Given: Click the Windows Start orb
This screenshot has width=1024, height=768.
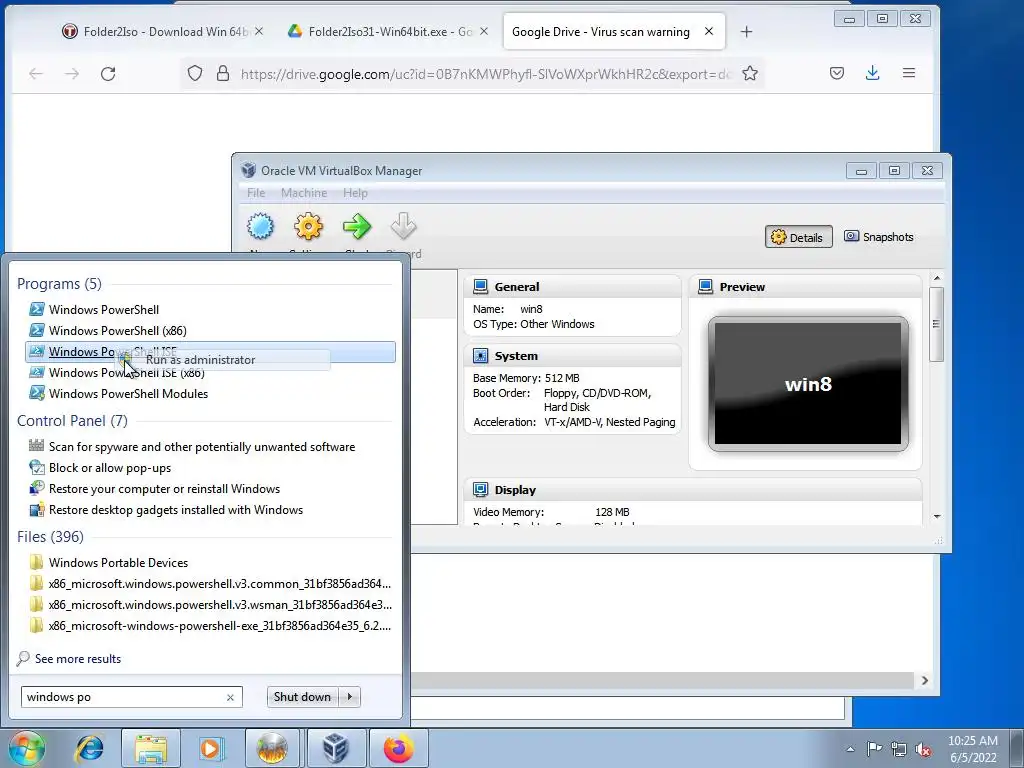Looking at the screenshot, I should 27,748.
